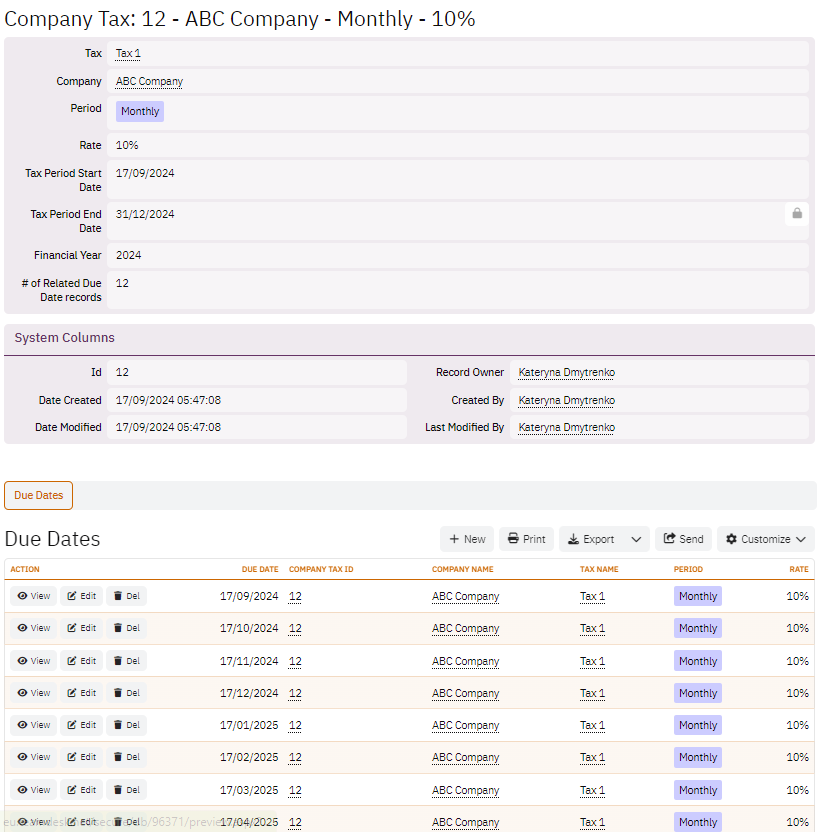Switch to the Due Dates tab
The width and height of the screenshot is (819, 832).
tap(39, 495)
